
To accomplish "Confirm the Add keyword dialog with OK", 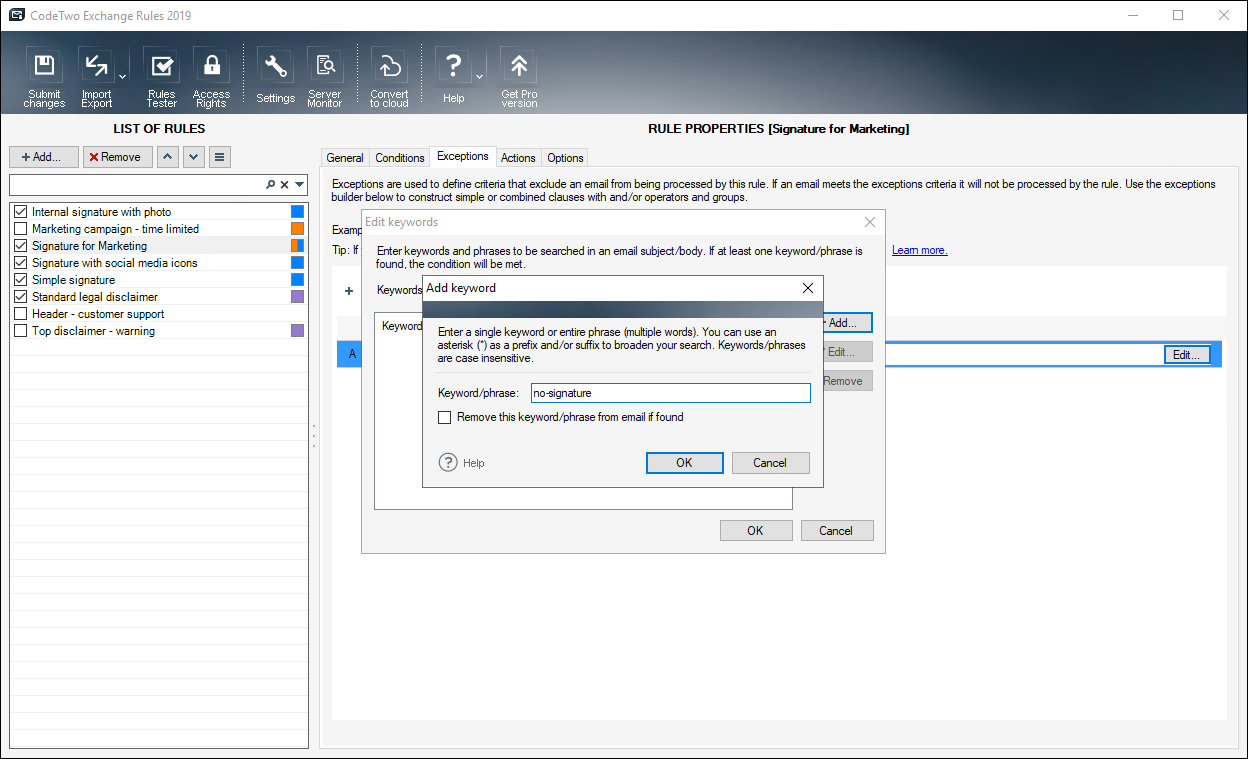I will pos(684,463).
